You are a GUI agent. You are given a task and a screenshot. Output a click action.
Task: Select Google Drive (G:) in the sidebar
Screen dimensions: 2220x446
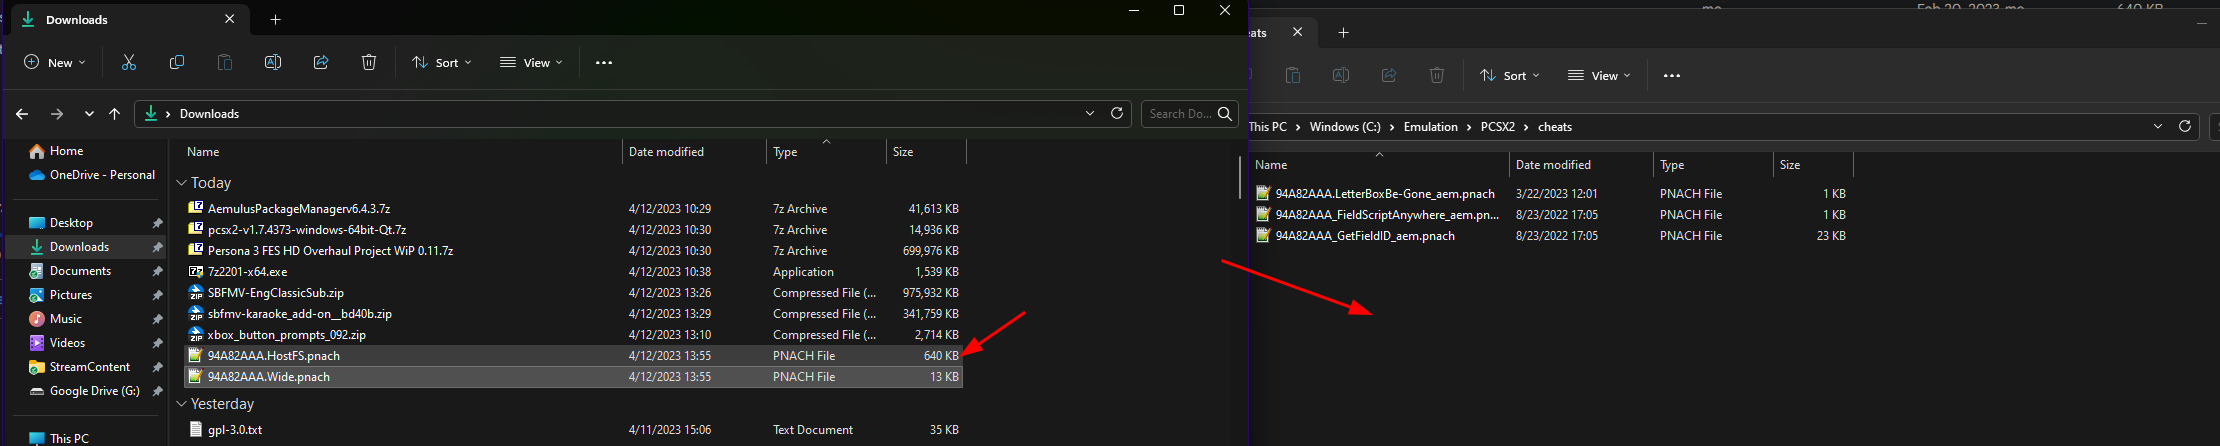(x=95, y=391)
